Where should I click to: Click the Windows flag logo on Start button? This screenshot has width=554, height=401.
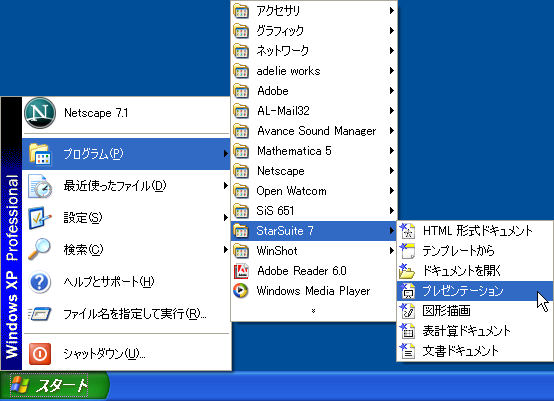click(x=20, y=385)
